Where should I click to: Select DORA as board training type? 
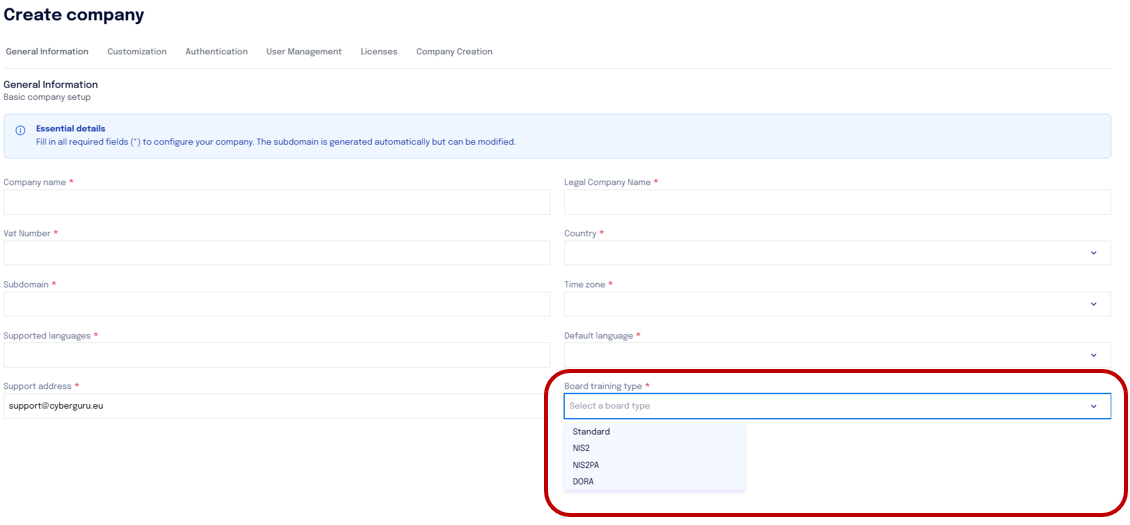(x=654, y=481)
